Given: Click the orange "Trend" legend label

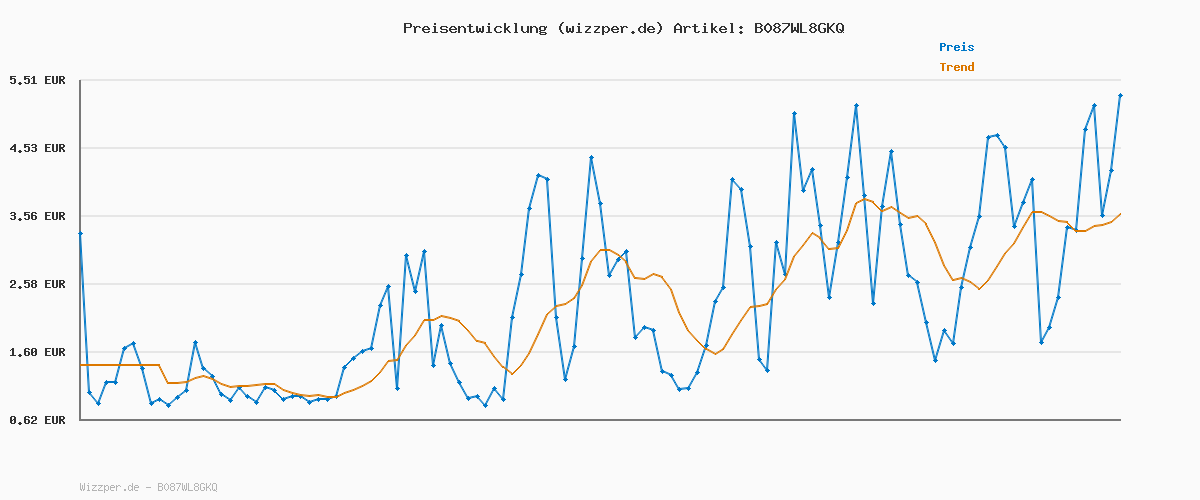Looking at the screenshot, I should [x=956, y=67].
